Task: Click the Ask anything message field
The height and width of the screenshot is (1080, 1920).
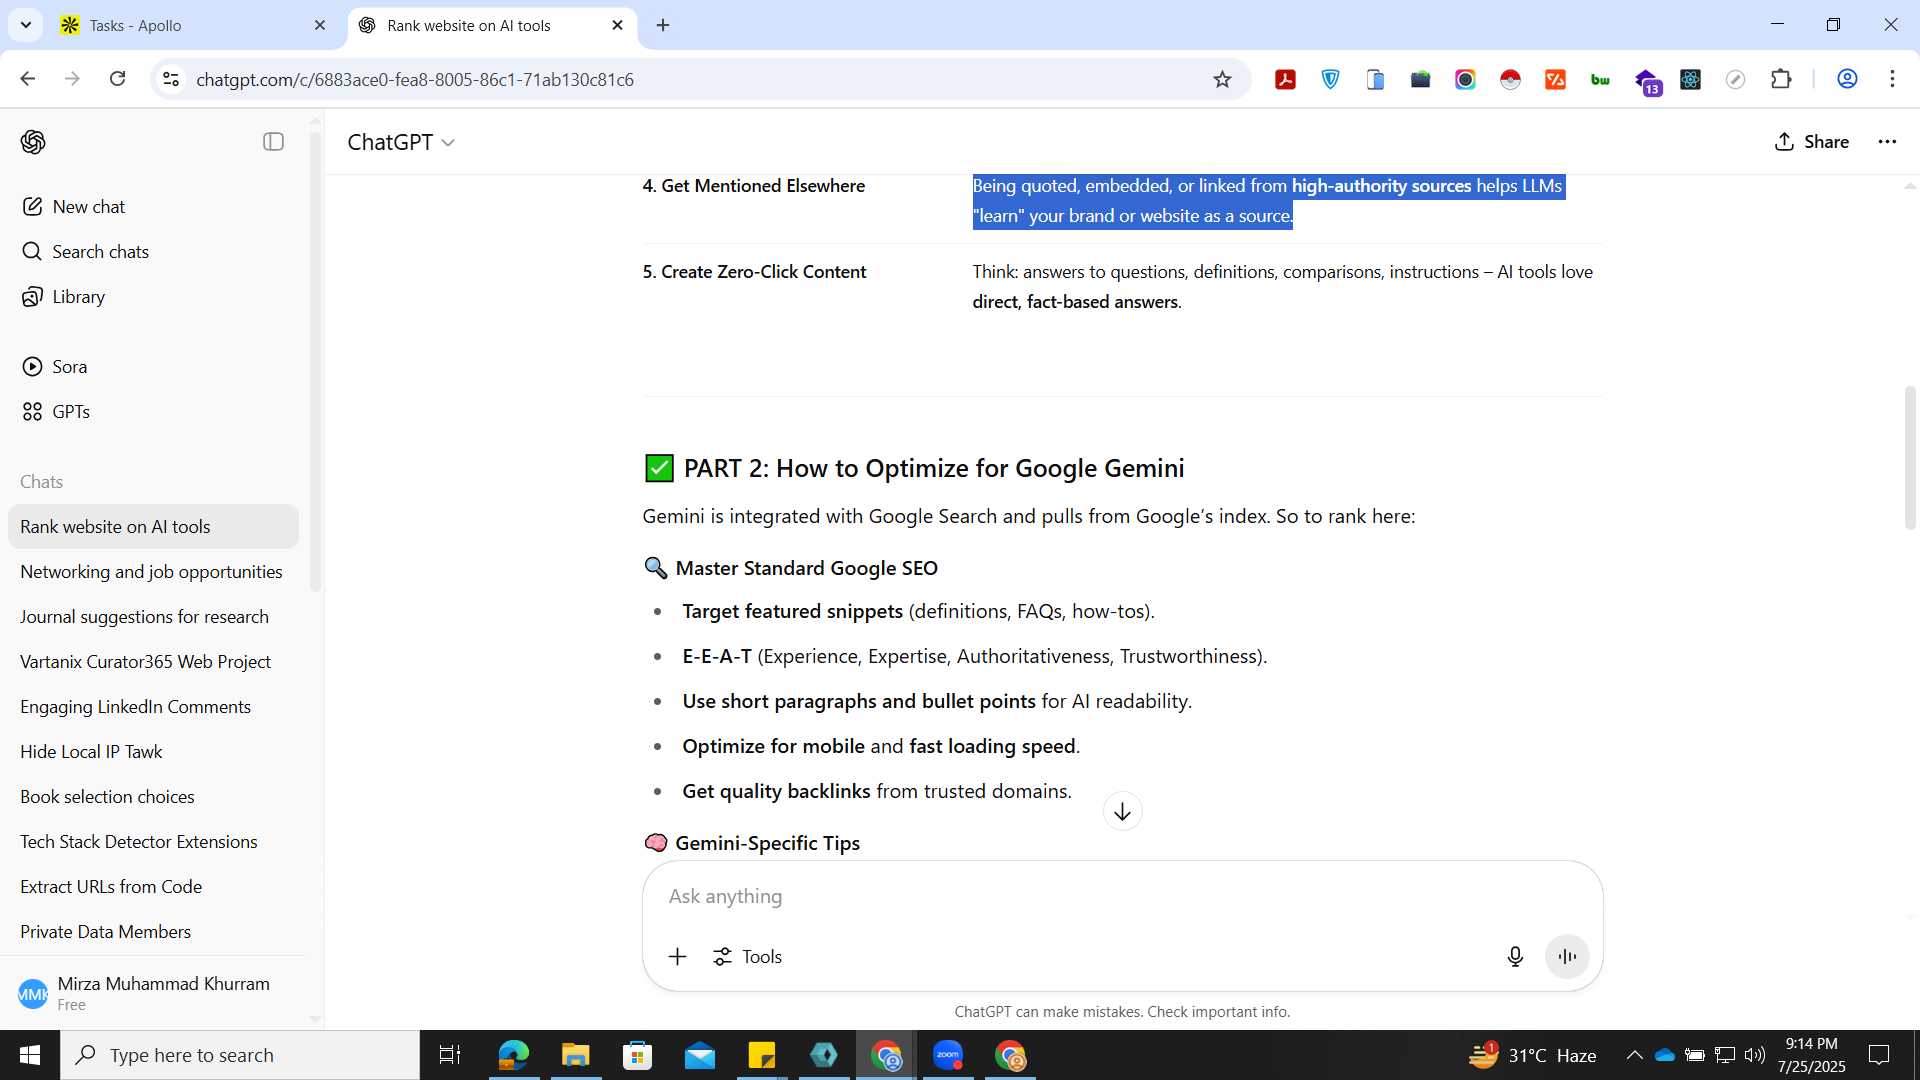Action: 1122,897
